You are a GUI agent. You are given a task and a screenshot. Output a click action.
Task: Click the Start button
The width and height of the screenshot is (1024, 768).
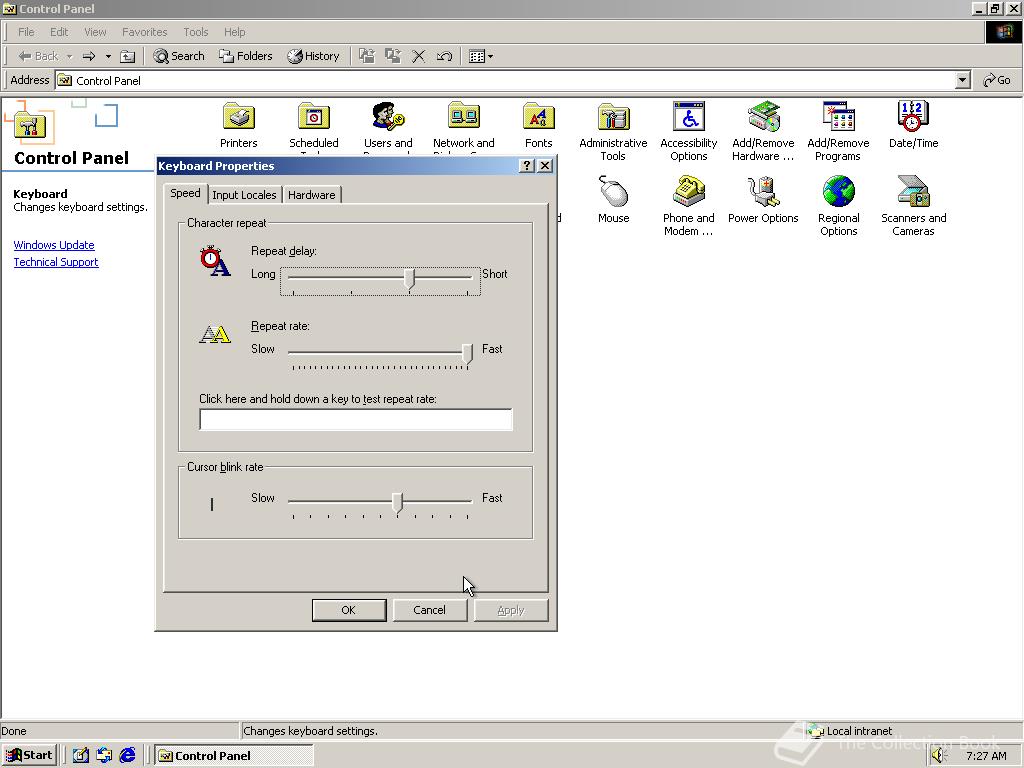pyautogui.click(x=29, y=756)
